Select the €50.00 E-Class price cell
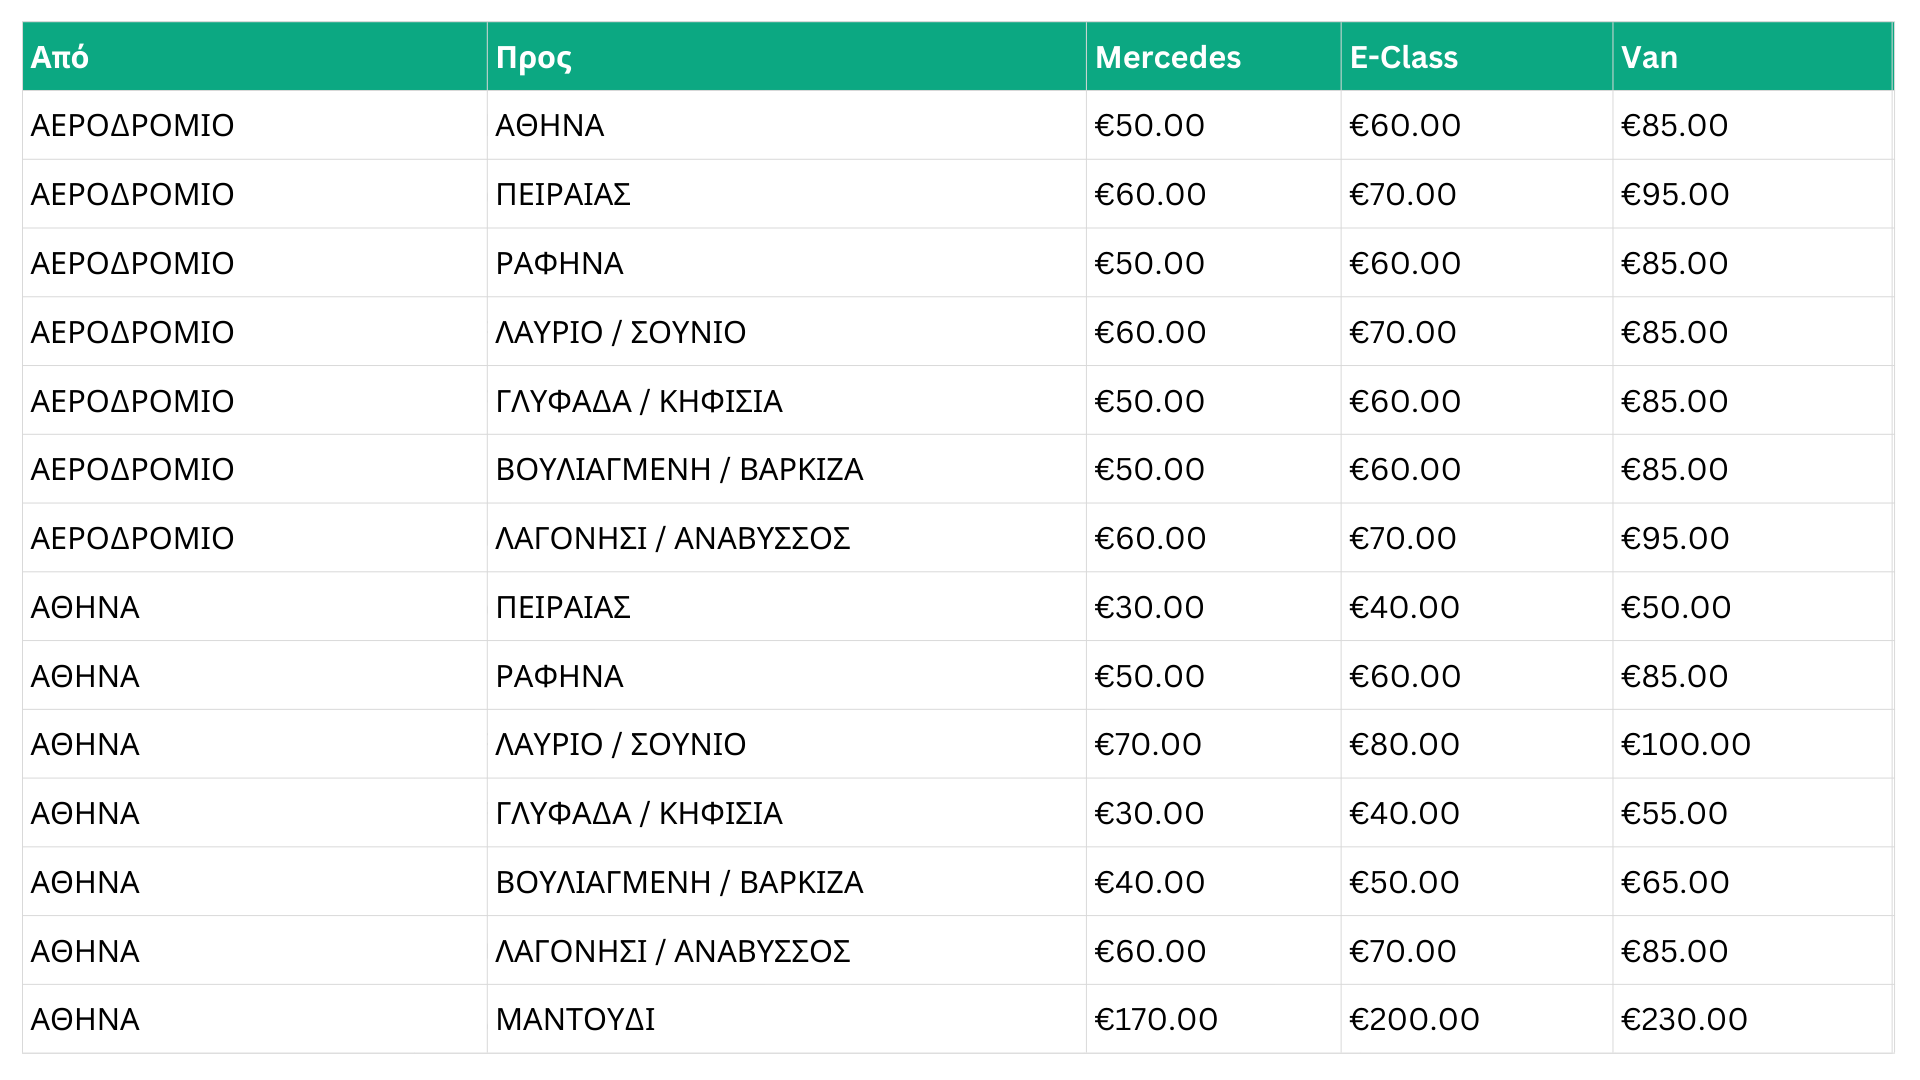The width and height of the screenshot is (1920, 1080). (x=1404, y=882)
